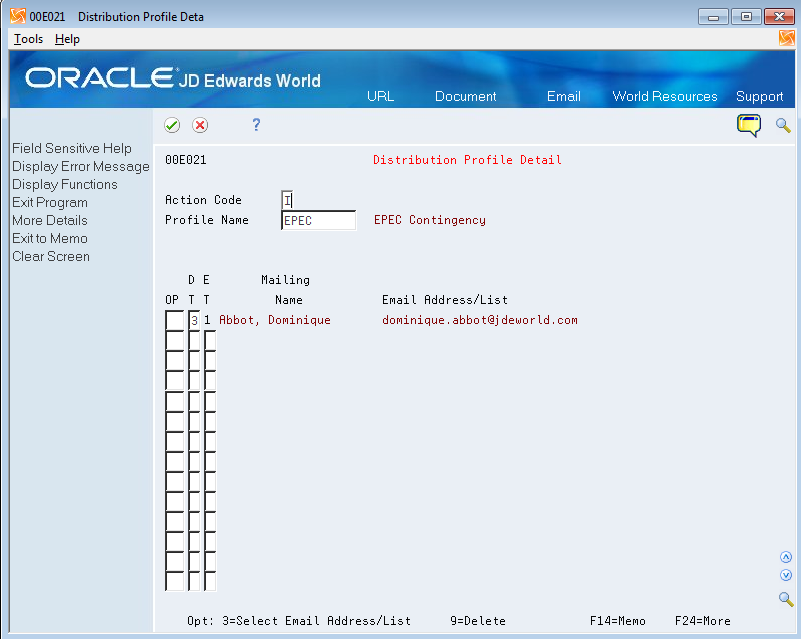
Task: Click the Abbot, Dominique mailing name
Action: click(275, 320)
